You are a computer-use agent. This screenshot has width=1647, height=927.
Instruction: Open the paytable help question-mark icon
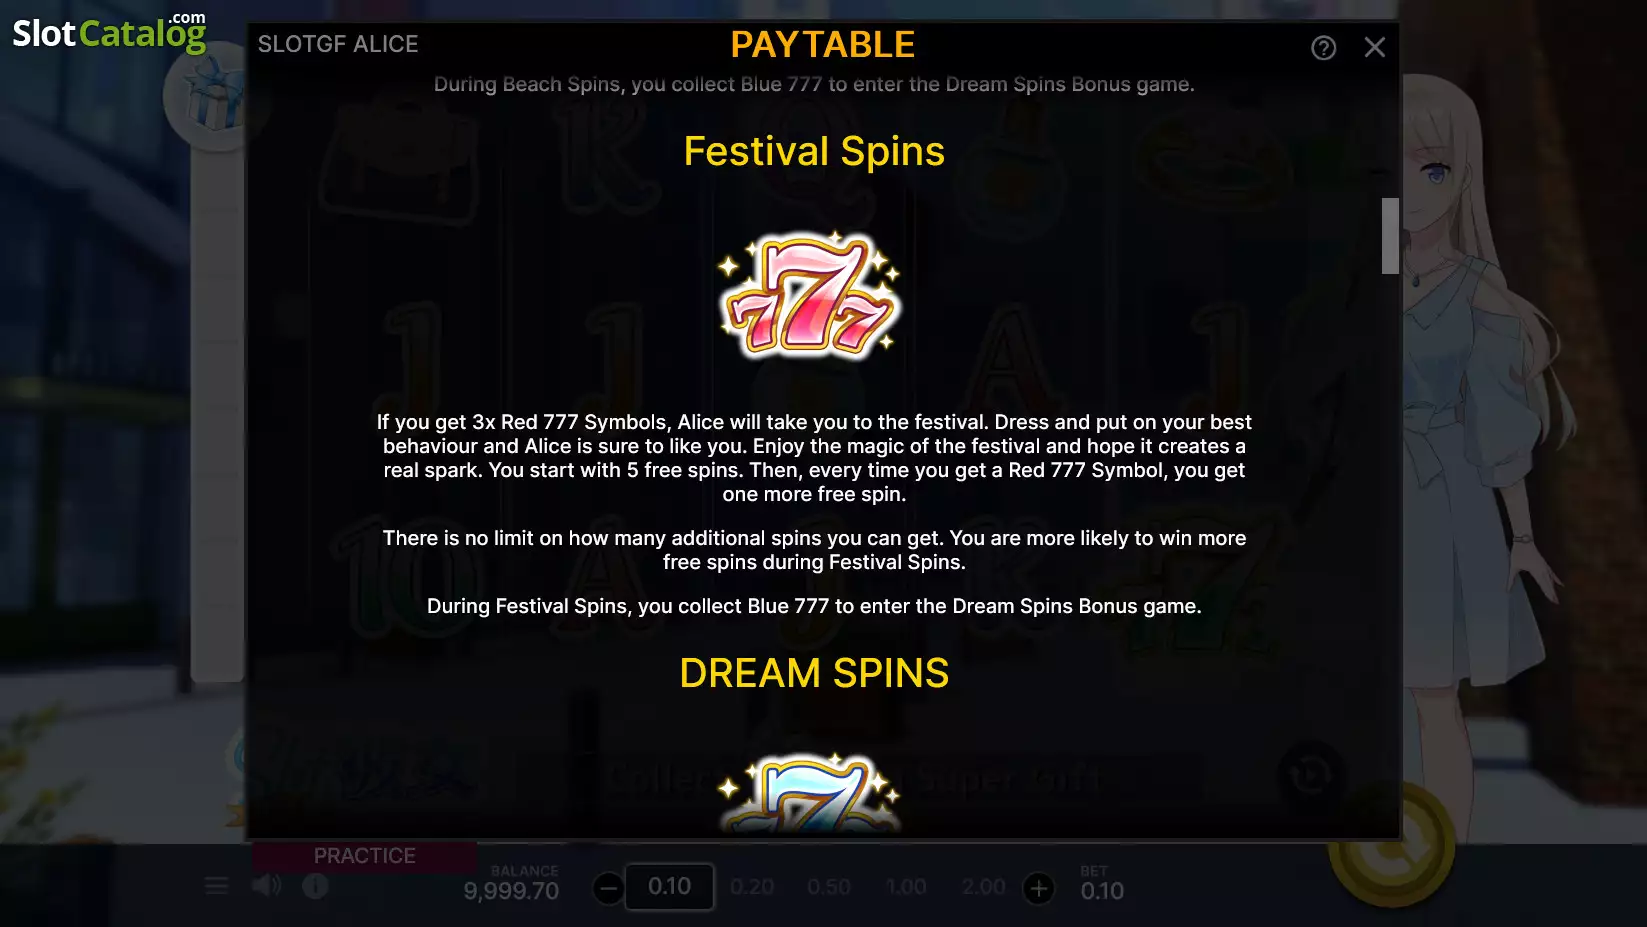point(1323,47)
